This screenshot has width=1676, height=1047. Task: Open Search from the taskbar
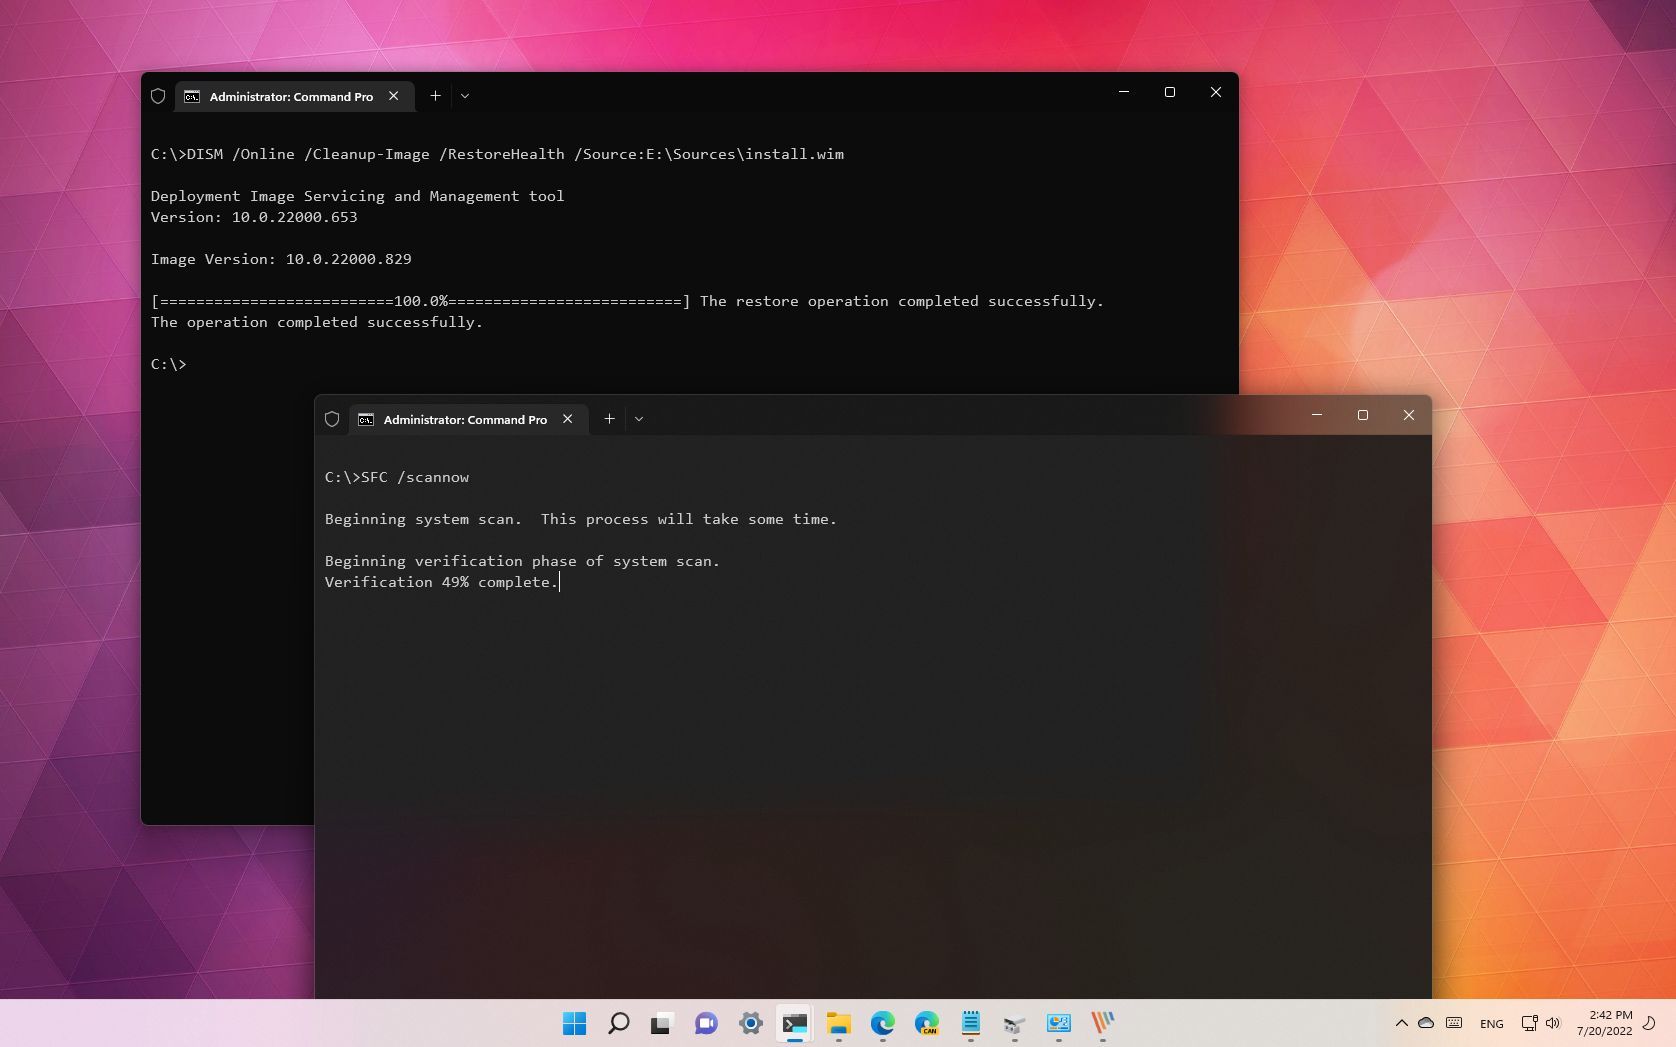point(618,1024)
